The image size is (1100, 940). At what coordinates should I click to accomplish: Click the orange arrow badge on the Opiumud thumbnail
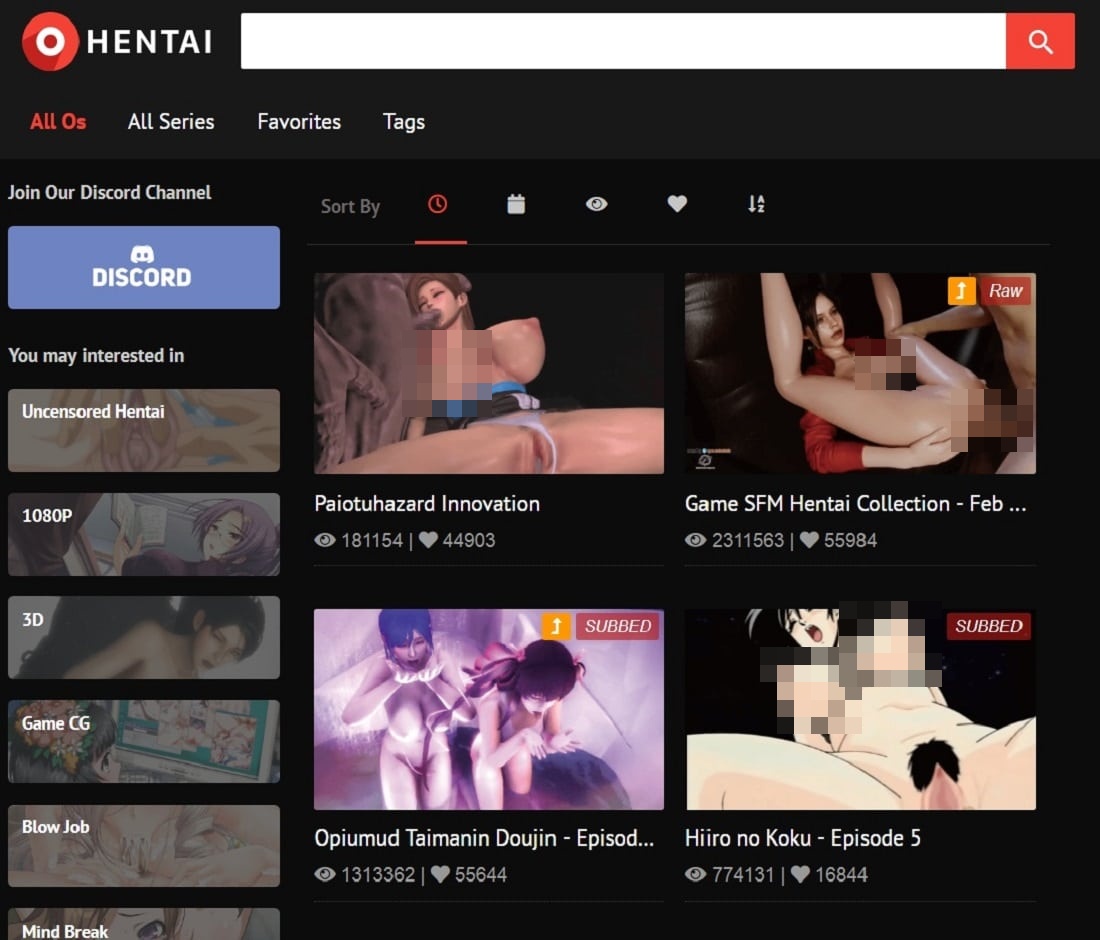pyautogui.click(x=556, y=626)
